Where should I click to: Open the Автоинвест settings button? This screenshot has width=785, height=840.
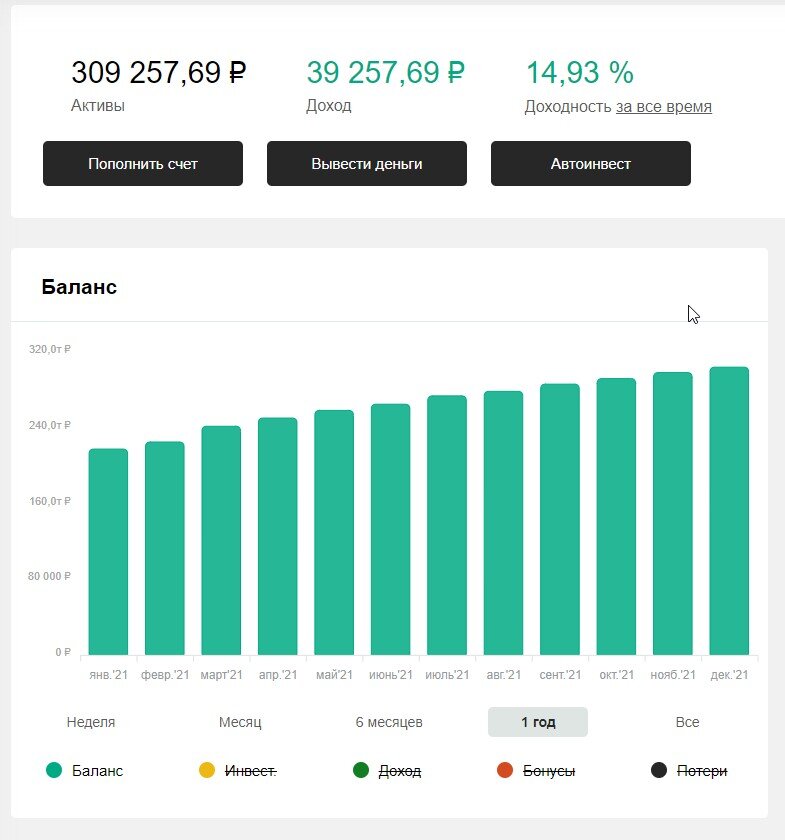591,163
